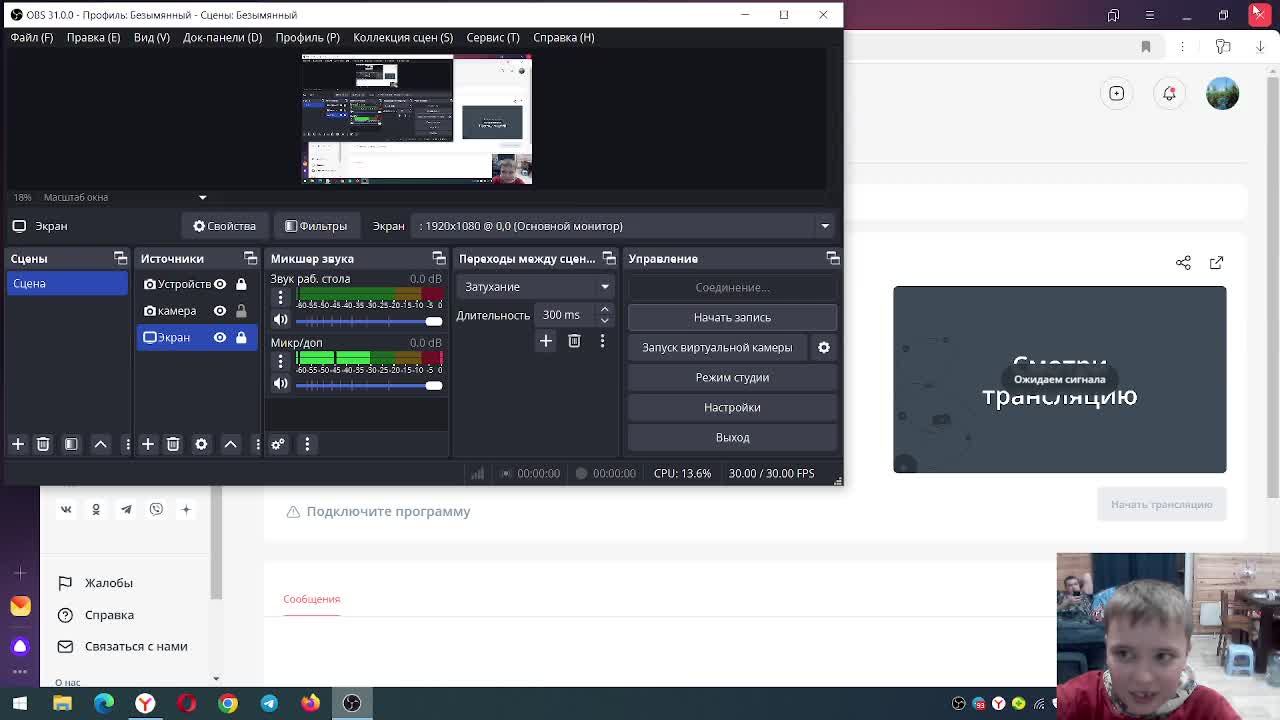Undock the Микшер звука panel
This screenshot has height=720, width=1280.
(x=439, y=258)
